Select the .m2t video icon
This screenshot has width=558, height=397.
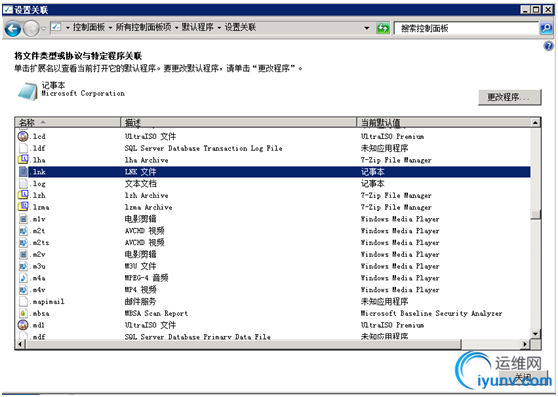coord(23,231)
